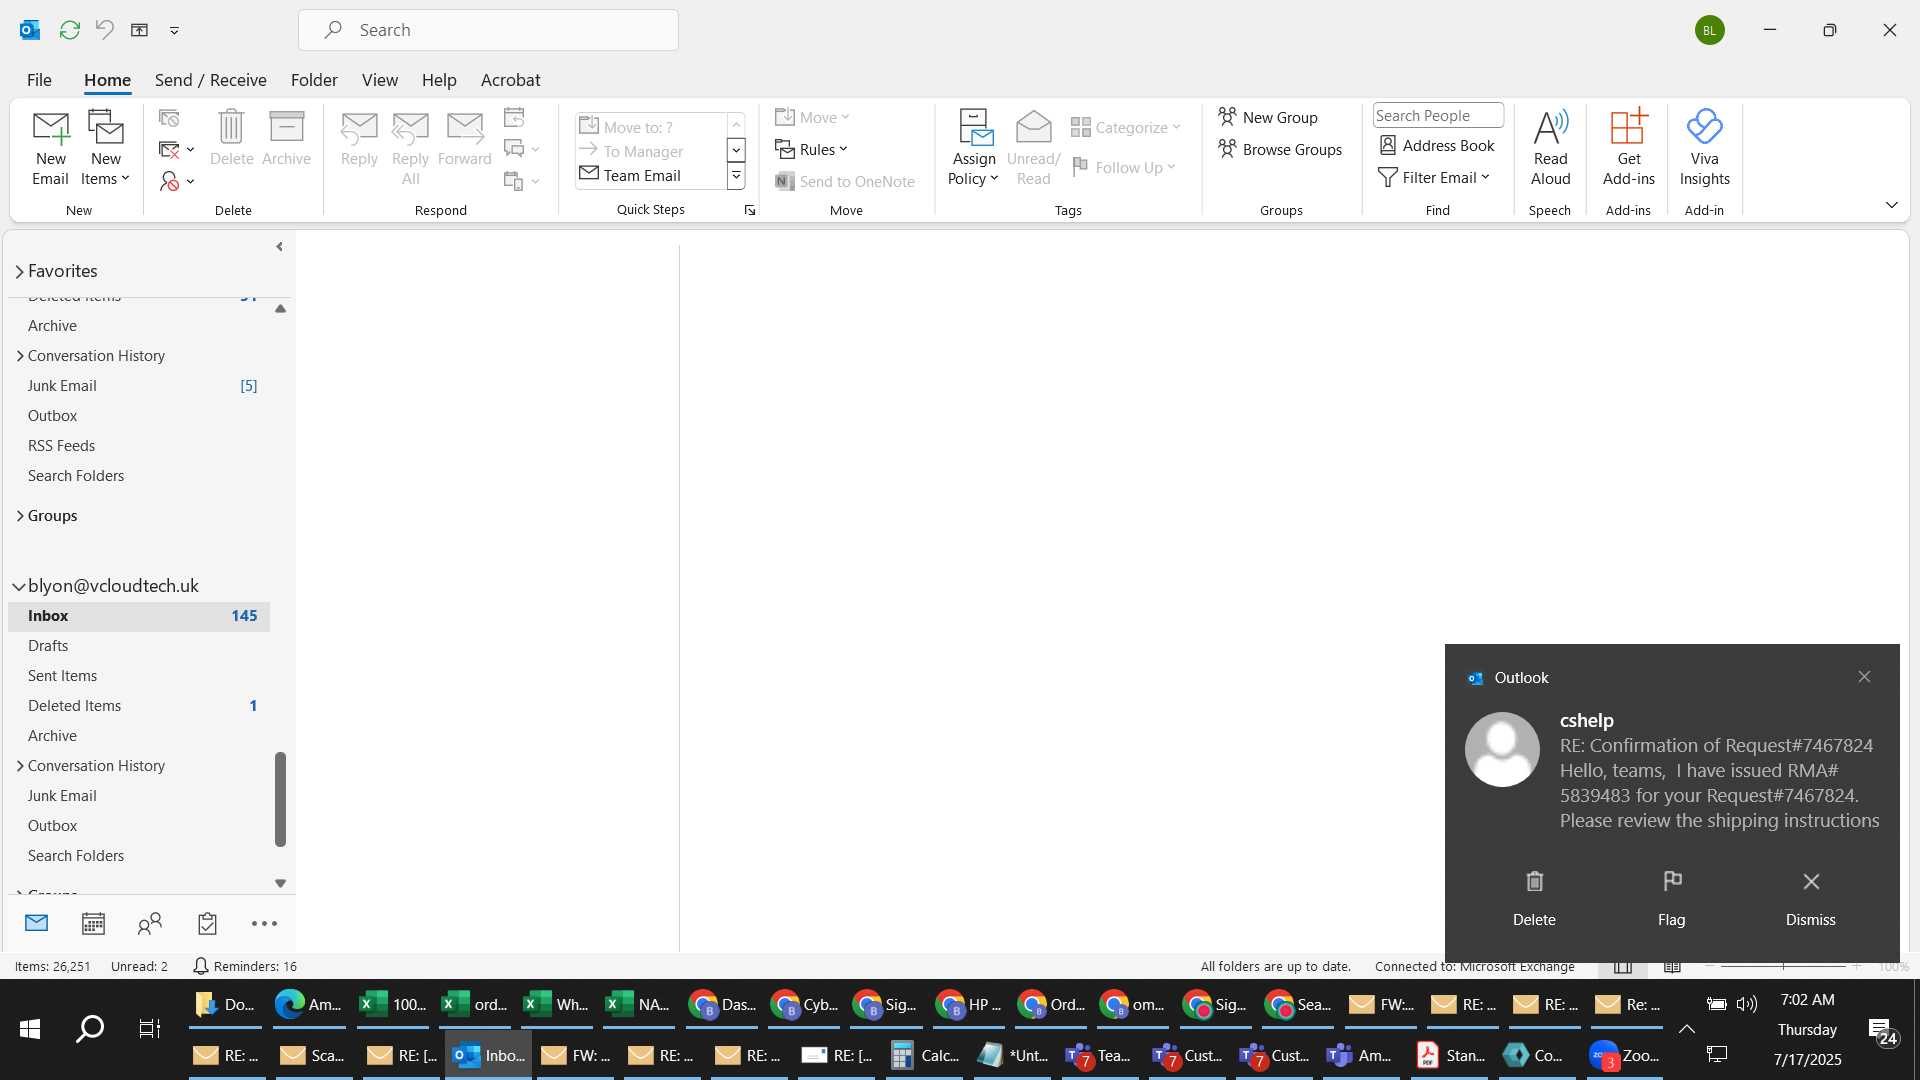Switch to the Folder tab
Image resolution: width=1920 pixels, height=1080 pixels.
pyautogui.click(x=314, y=80)
